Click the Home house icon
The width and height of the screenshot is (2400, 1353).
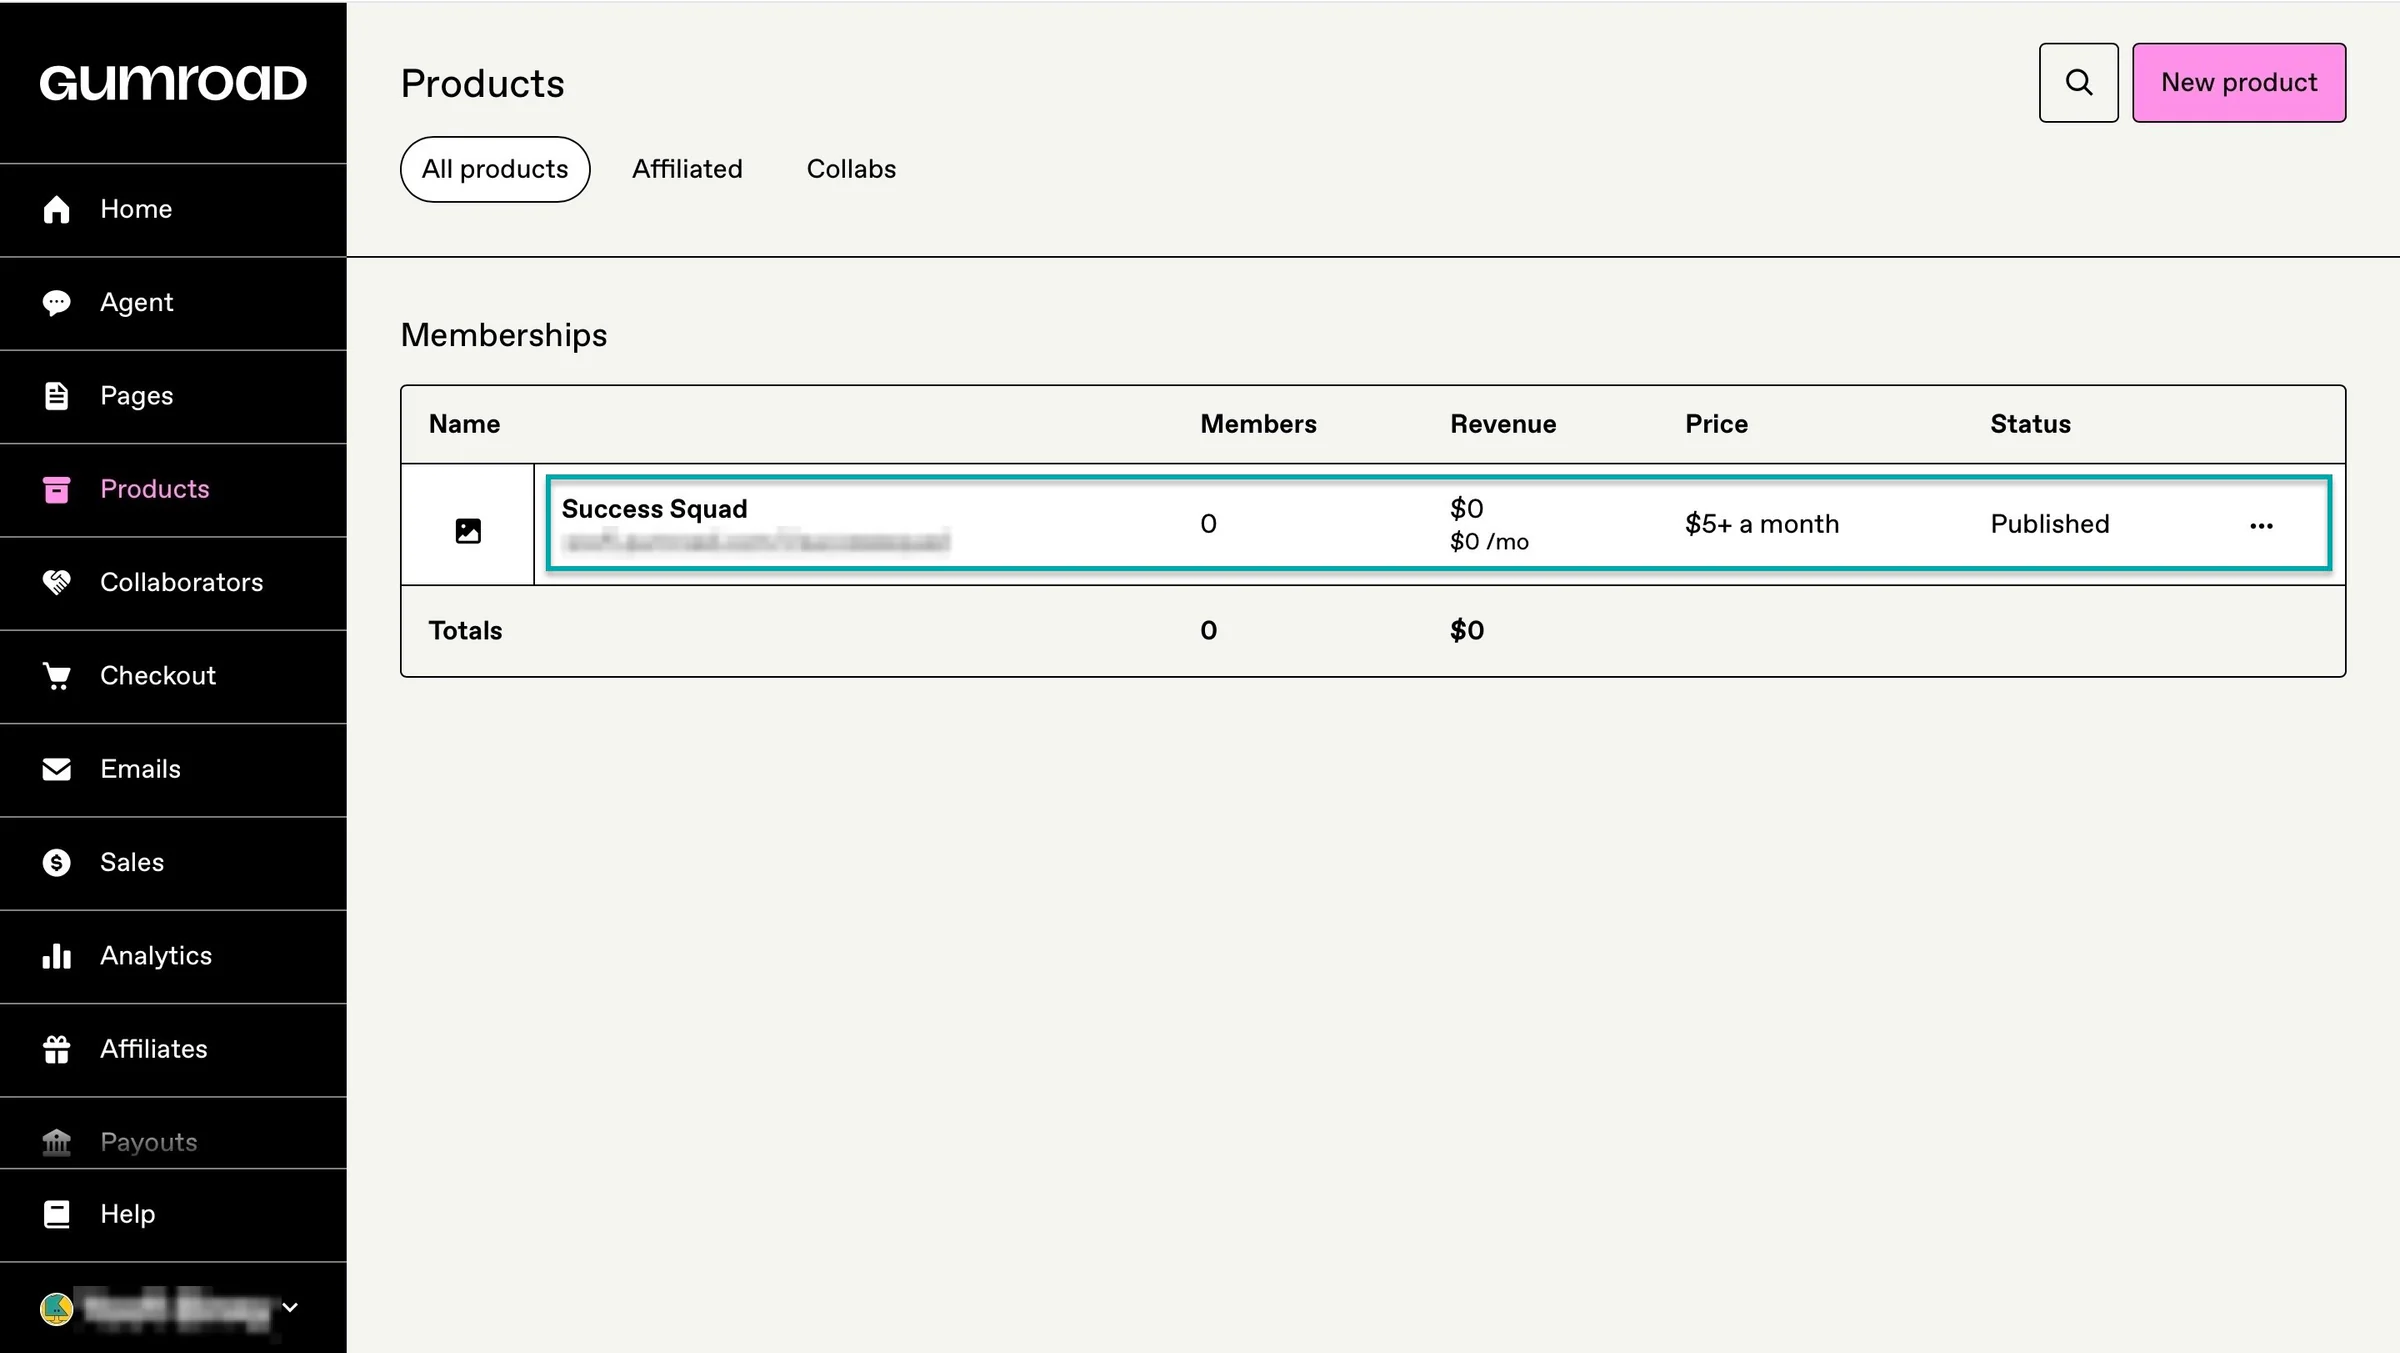coord(57,209)
